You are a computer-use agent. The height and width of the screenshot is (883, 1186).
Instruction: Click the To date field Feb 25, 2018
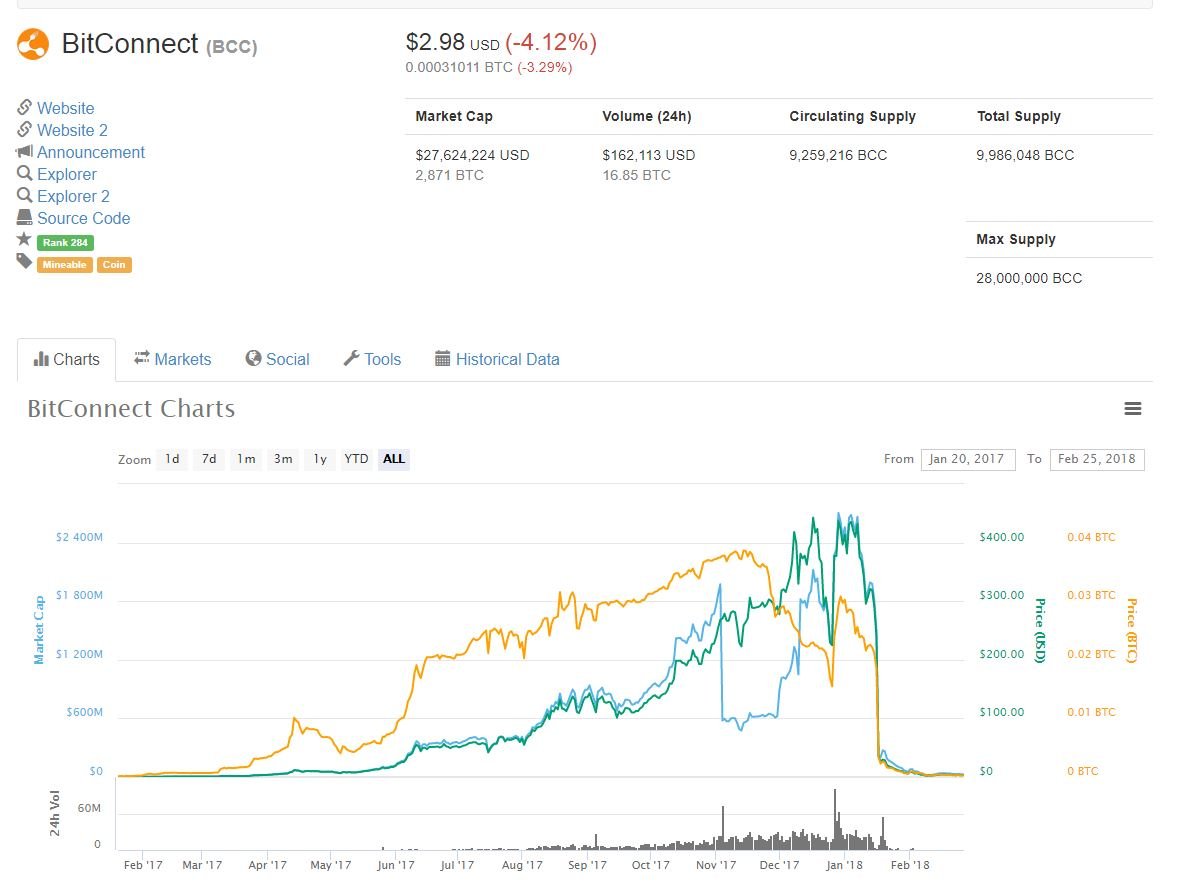click(1097, 459)
